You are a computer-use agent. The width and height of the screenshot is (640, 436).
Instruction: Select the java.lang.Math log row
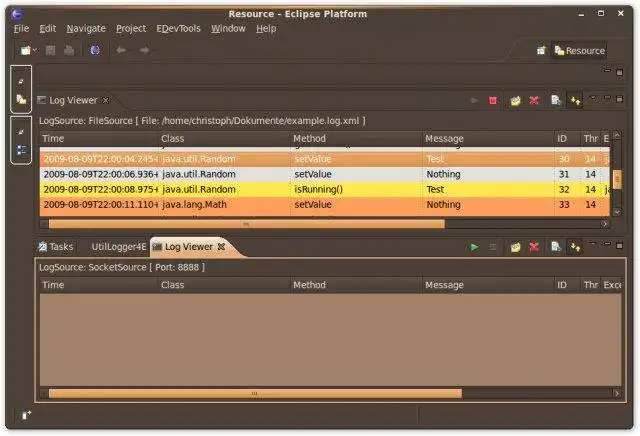324,205
